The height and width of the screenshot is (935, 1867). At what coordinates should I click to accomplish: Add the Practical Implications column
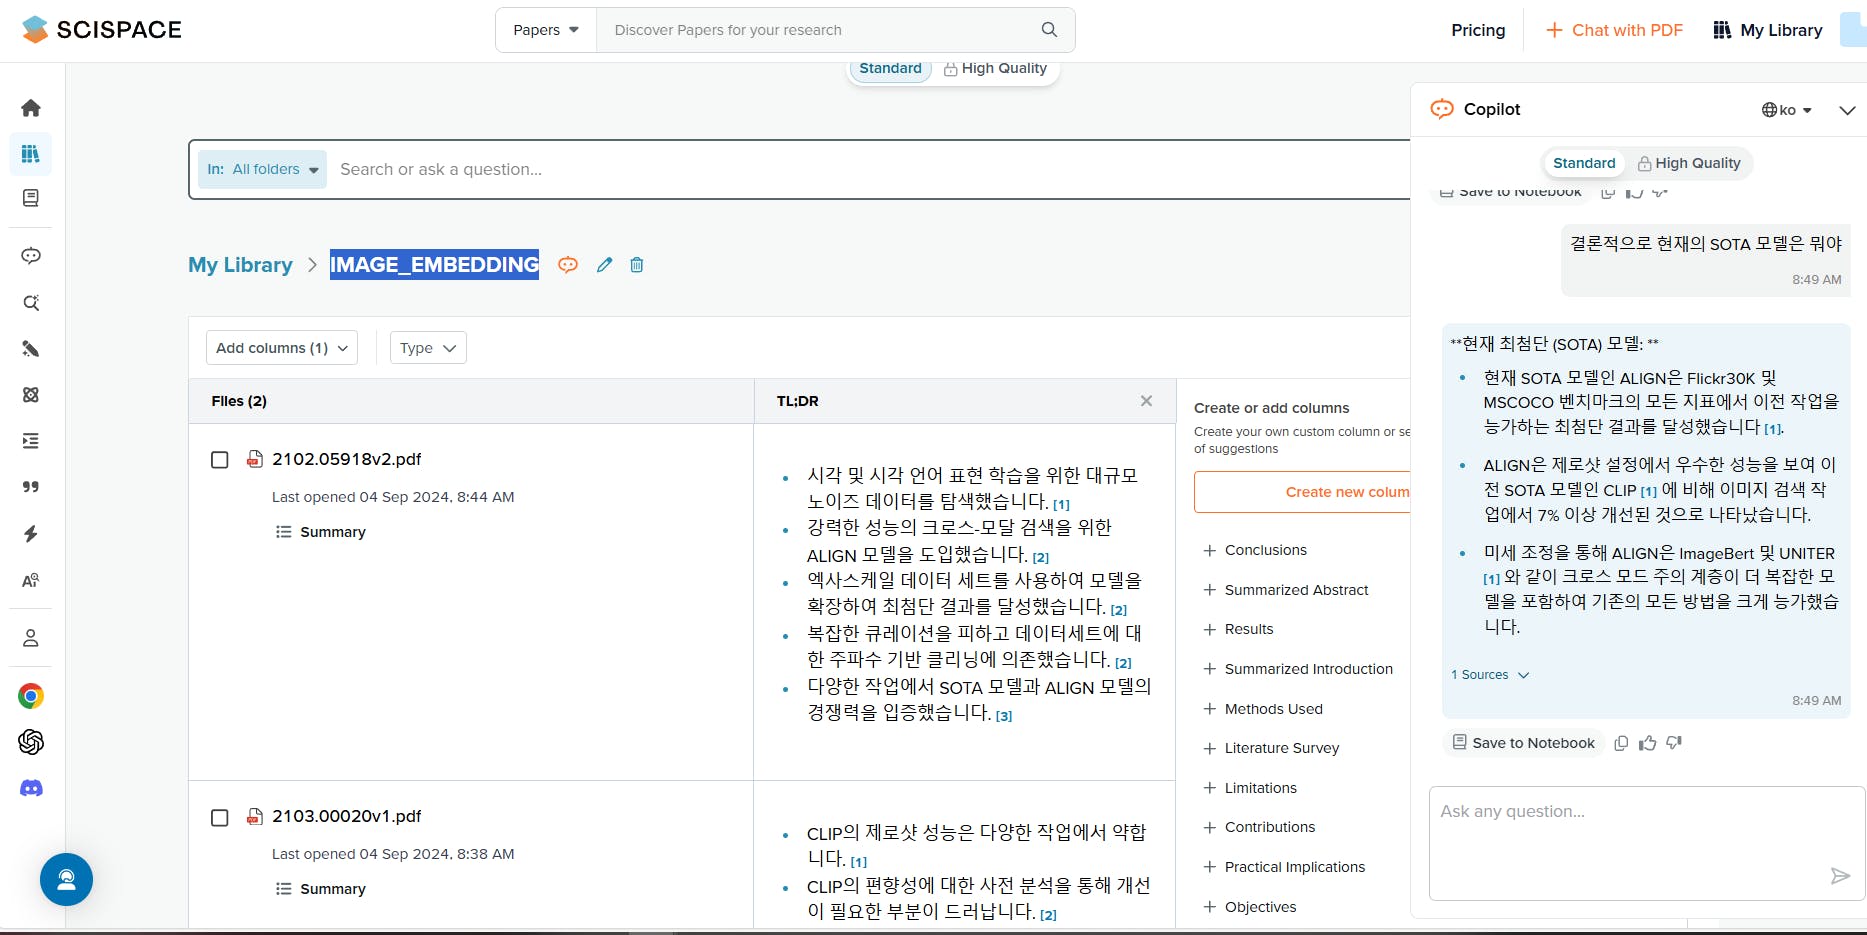1284,867
